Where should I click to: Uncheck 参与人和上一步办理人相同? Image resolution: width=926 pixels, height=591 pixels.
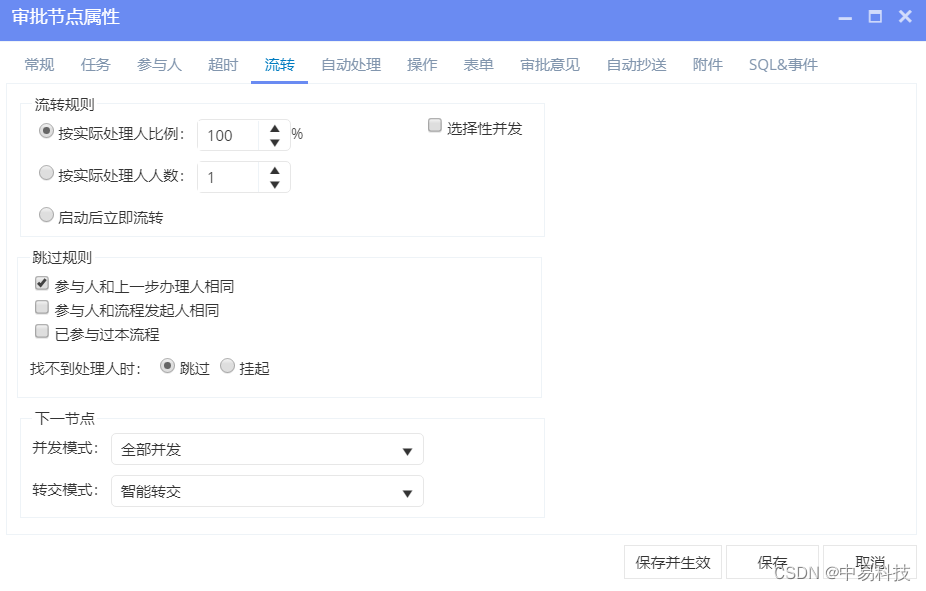(x=41, y=283)
